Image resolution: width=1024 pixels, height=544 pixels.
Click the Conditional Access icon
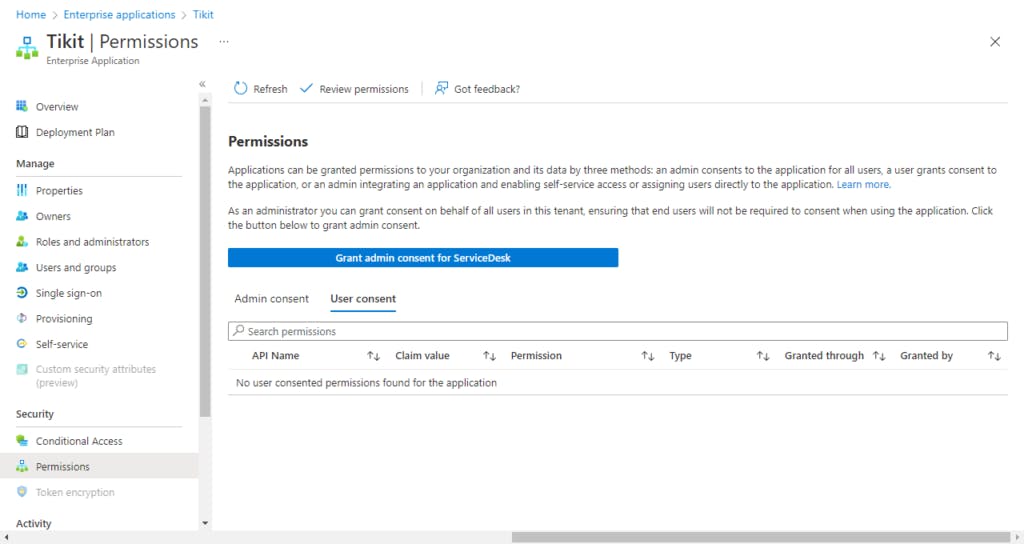pos(22,441)
